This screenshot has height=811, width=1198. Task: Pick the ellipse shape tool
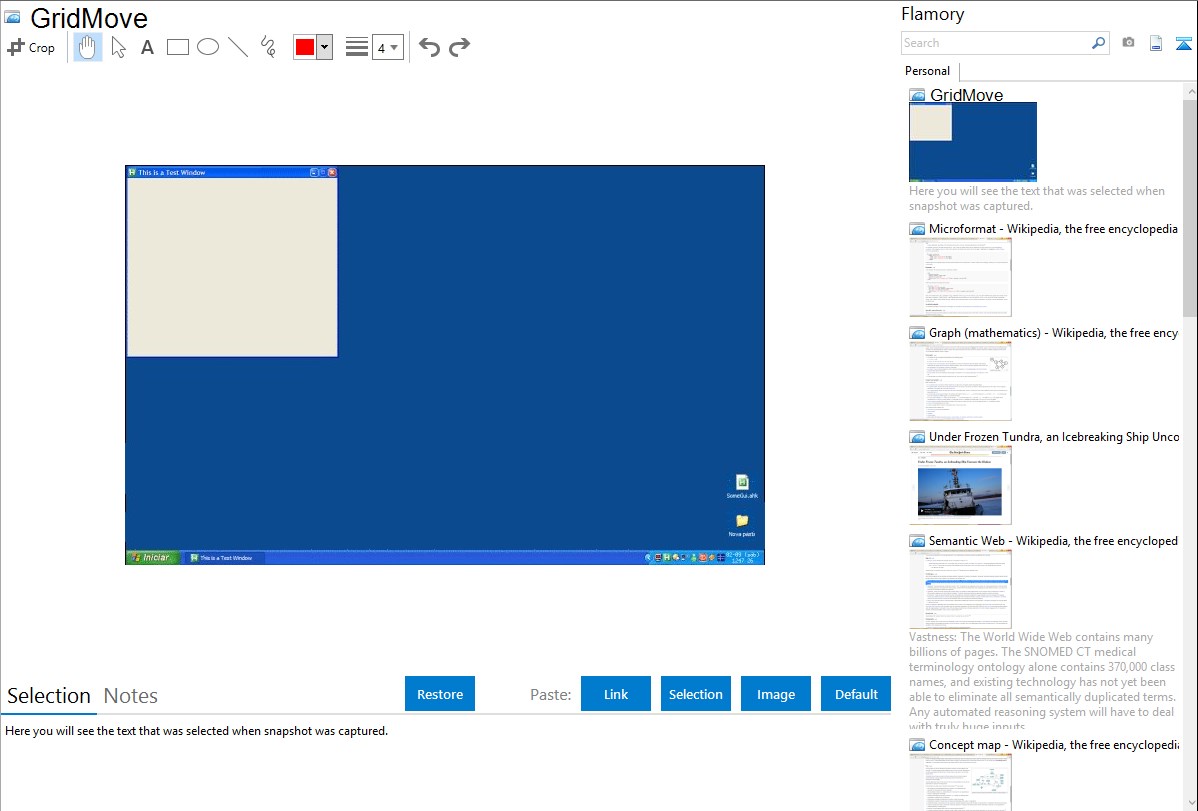[208, 47]
